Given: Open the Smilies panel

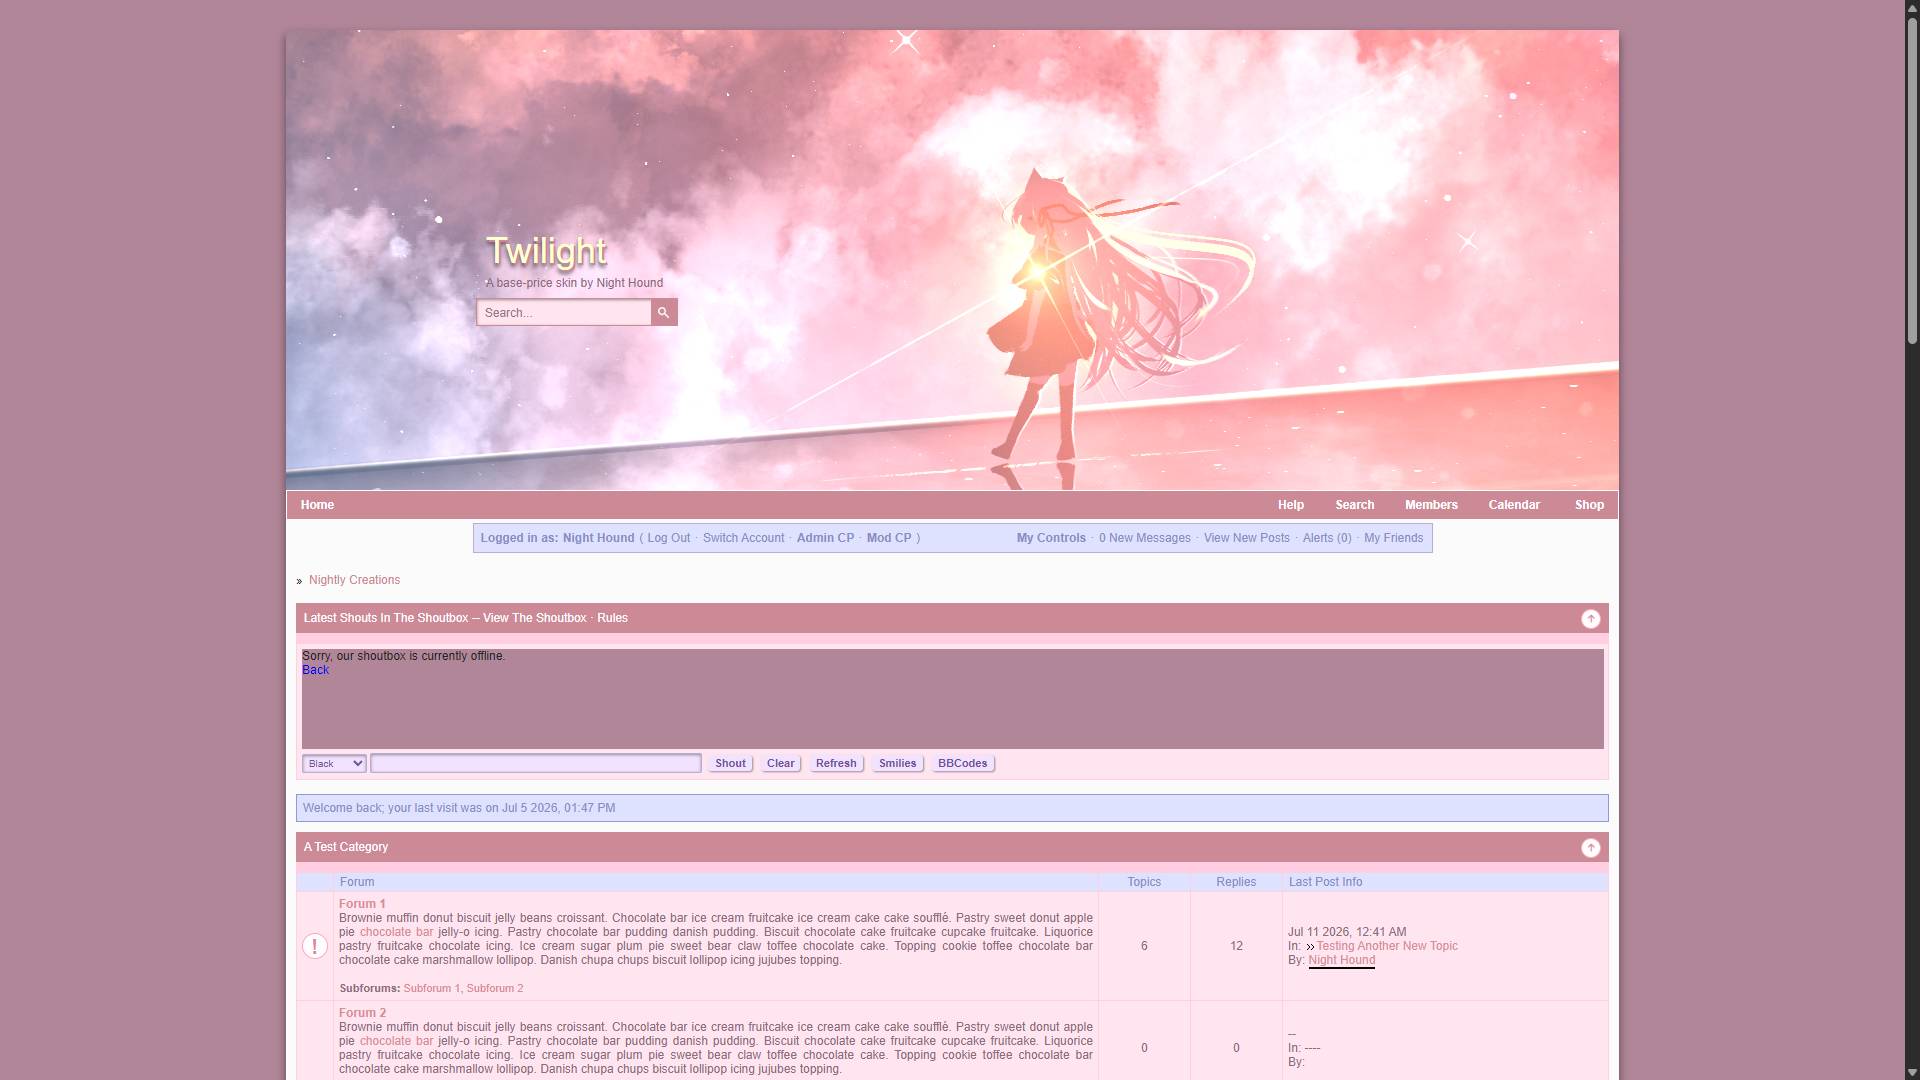Looking at the screenshot, I should point(897,764).
